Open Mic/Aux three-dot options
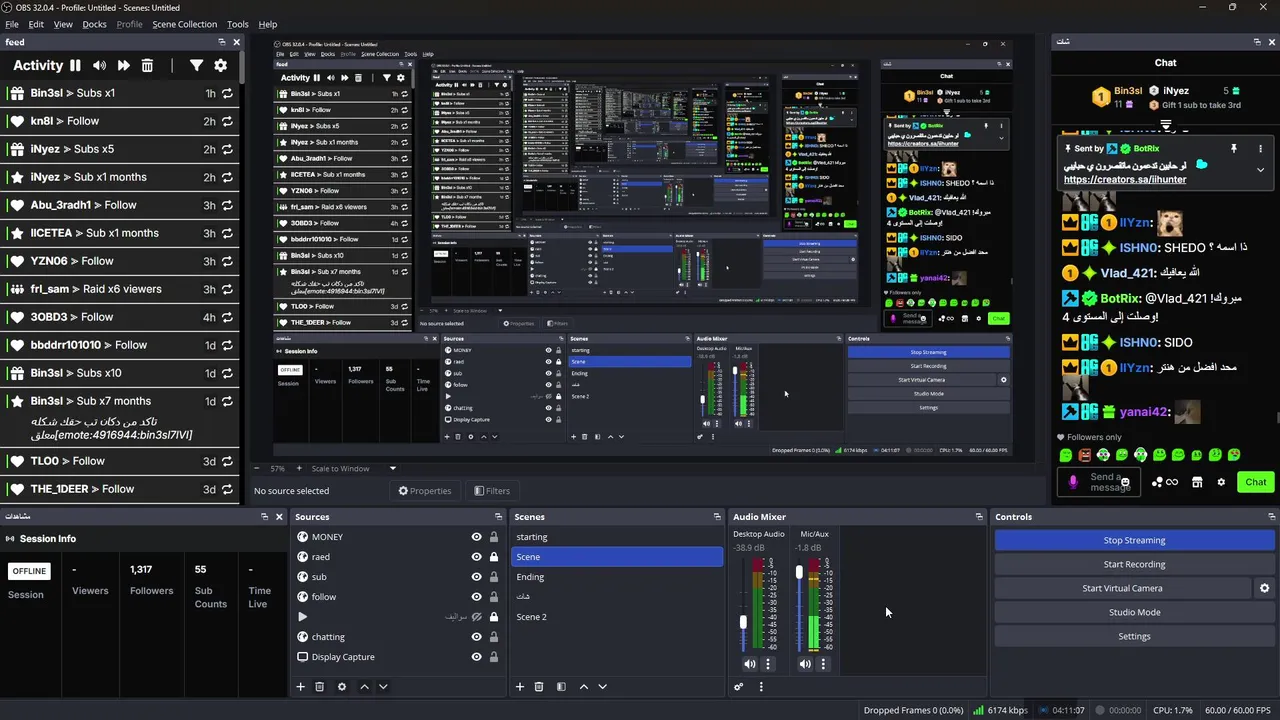Screen dimensions: 1280x720 tap(823, 664)
